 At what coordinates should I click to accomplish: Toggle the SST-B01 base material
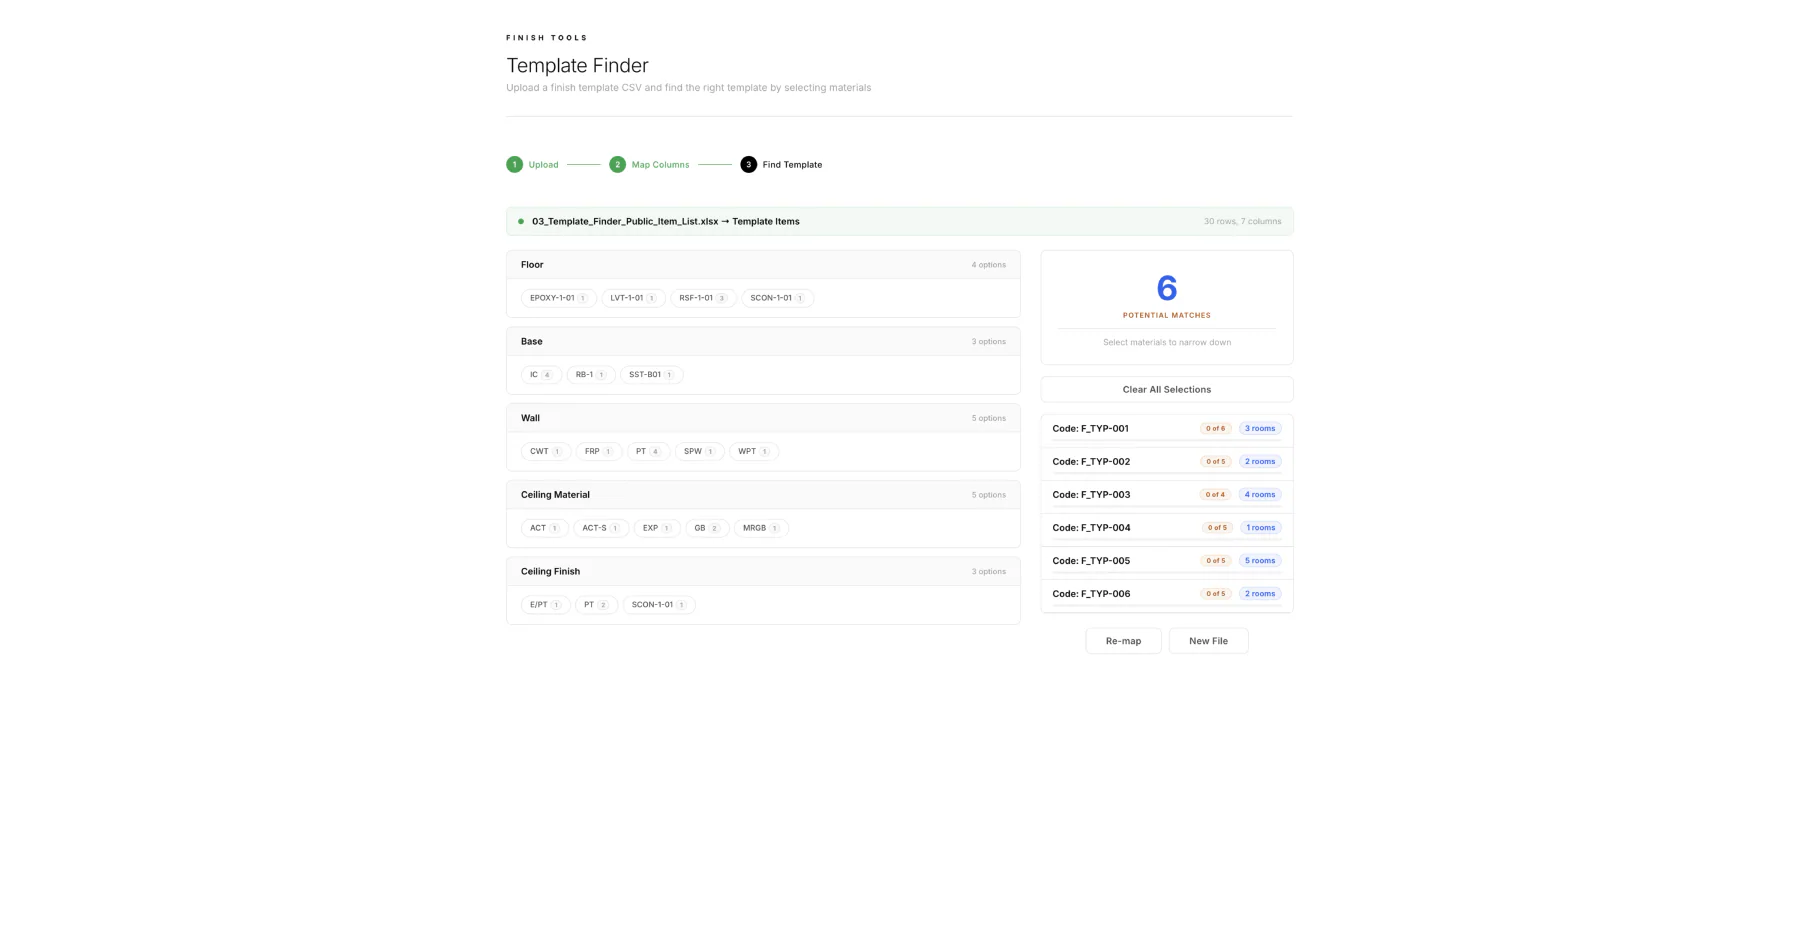point(650,374)
